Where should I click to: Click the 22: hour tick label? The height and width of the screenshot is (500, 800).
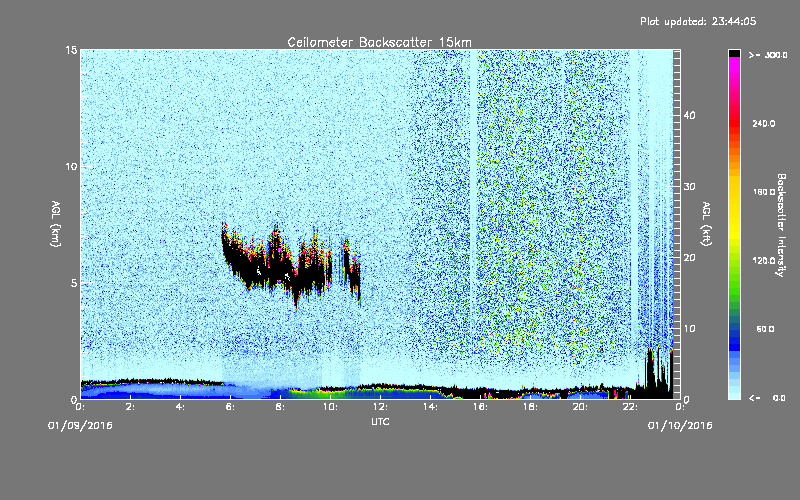(630, 407)
